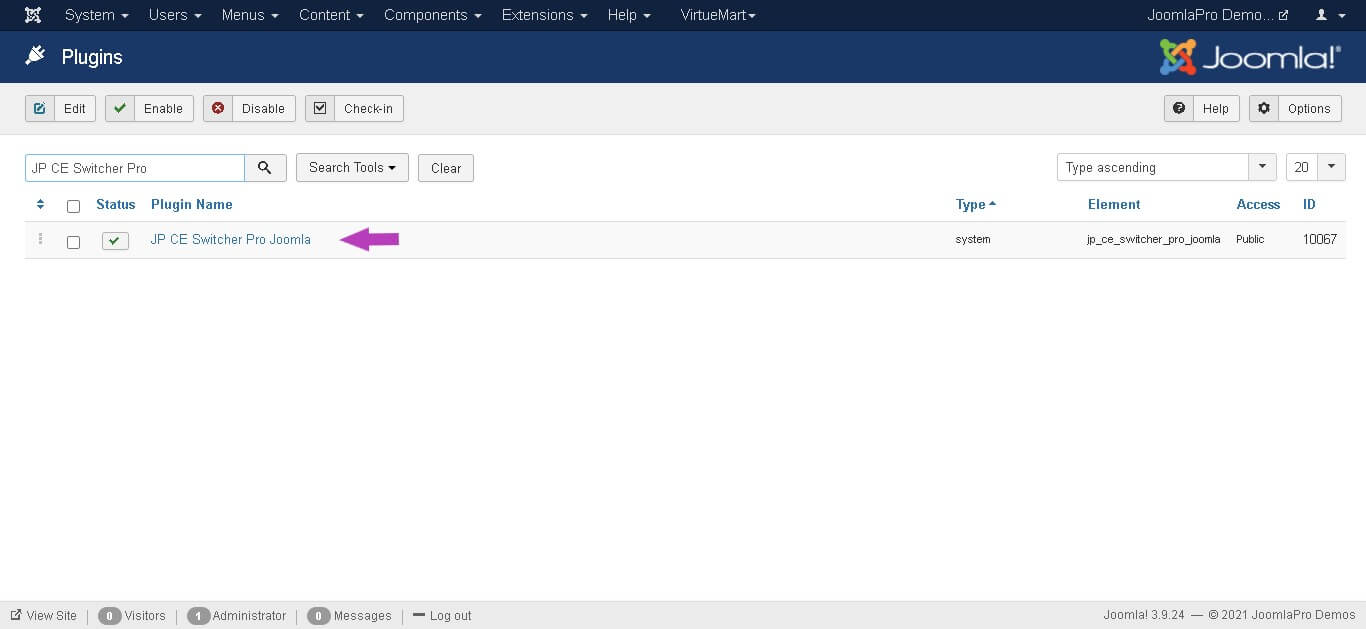The width and height of the screenshot is (1366, 629).
Task: Check the JP CE Switcher Pro Joomla row checkbox
Action: click(x=73, y=242)
